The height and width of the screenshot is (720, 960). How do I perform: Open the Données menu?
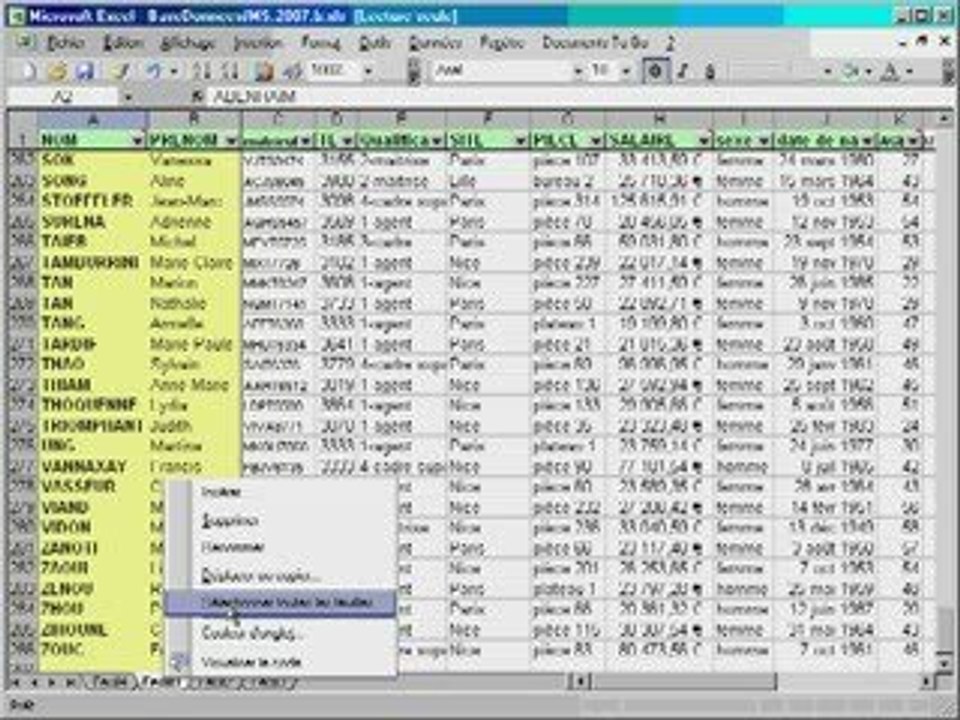(435, 43)
